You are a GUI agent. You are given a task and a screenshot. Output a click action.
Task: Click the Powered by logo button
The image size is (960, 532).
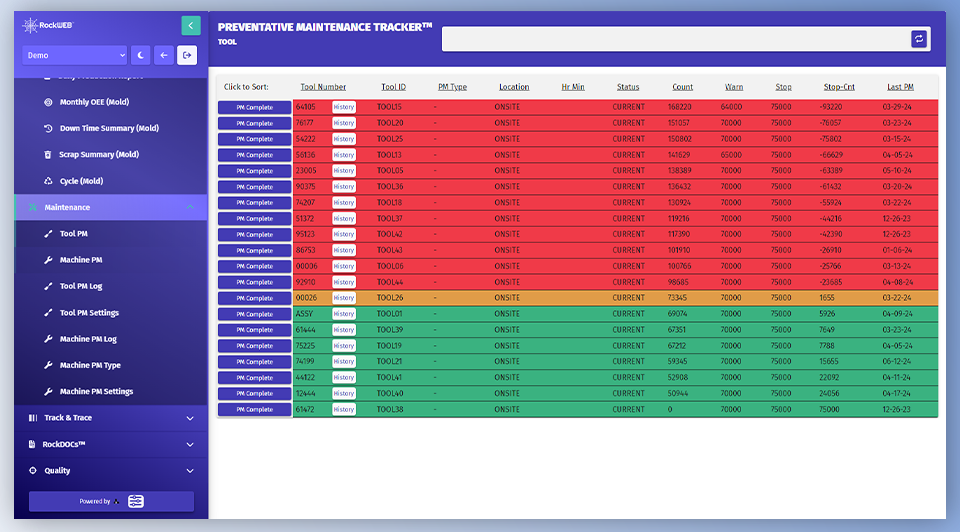(x=111, y=501)
